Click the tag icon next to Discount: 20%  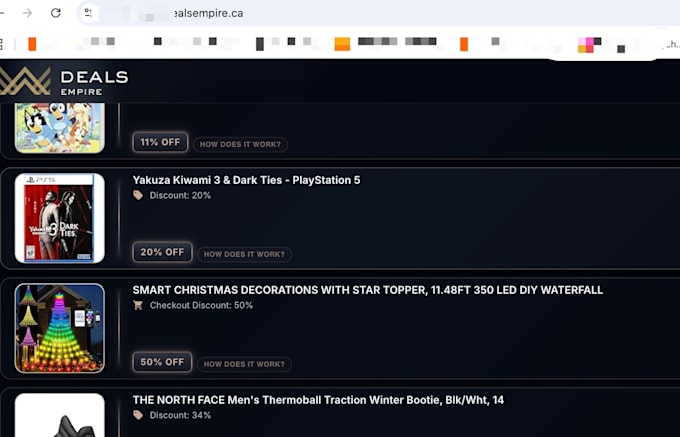(x=138, y=196)
